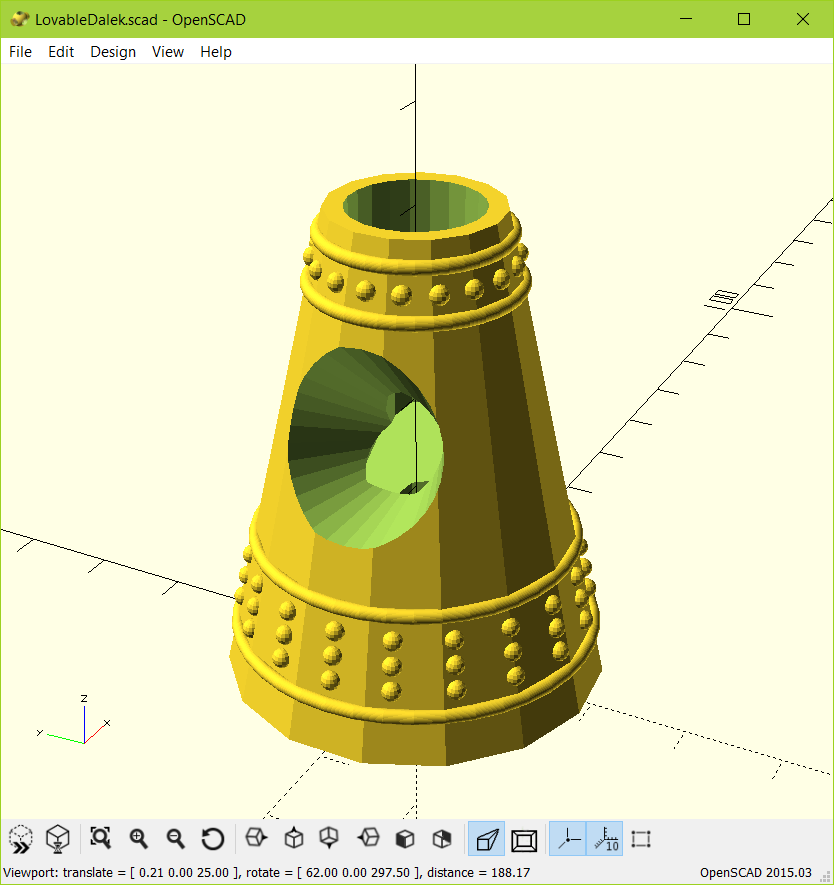The image size is (834, 885).
Task: Toggle perspective projection mode
Action: click(x=486, y=839)
